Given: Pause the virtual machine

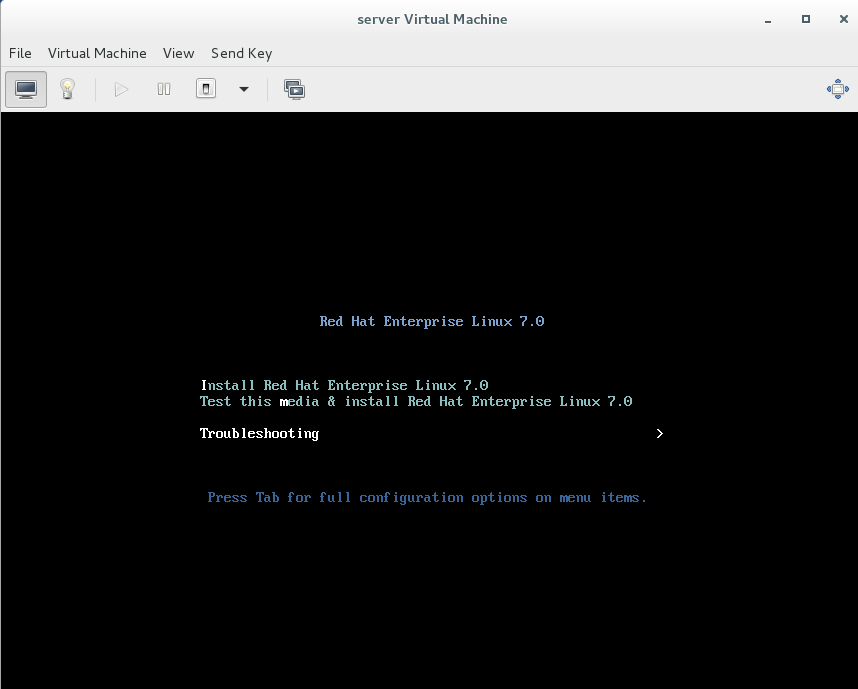Looking at the screenshot, I should [x=164, y=89].
